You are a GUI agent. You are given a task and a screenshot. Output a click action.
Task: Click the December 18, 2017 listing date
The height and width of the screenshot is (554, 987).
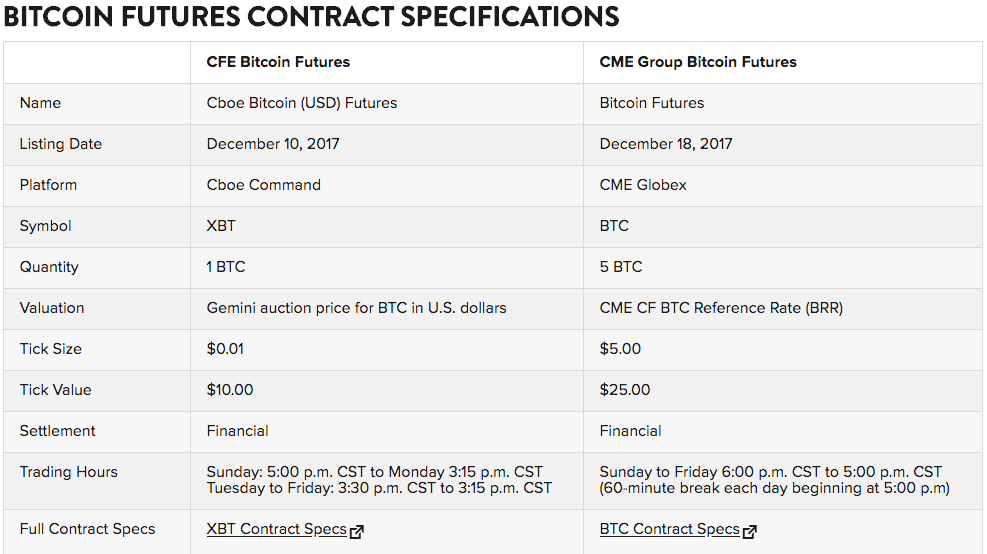(x=665, y=144)
